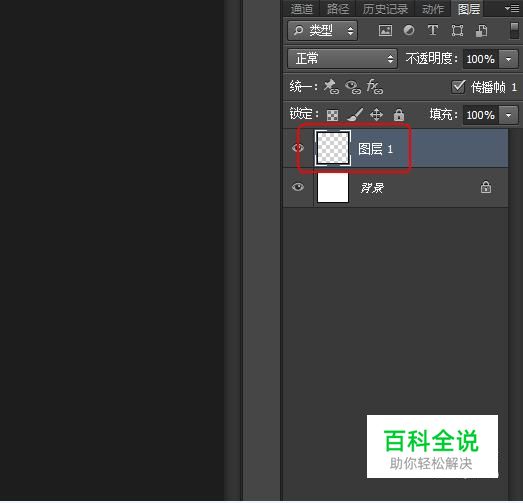The image size is (523, 503).
Task: Lock image pixels brush icon
Action: click(x=355, y=115)
